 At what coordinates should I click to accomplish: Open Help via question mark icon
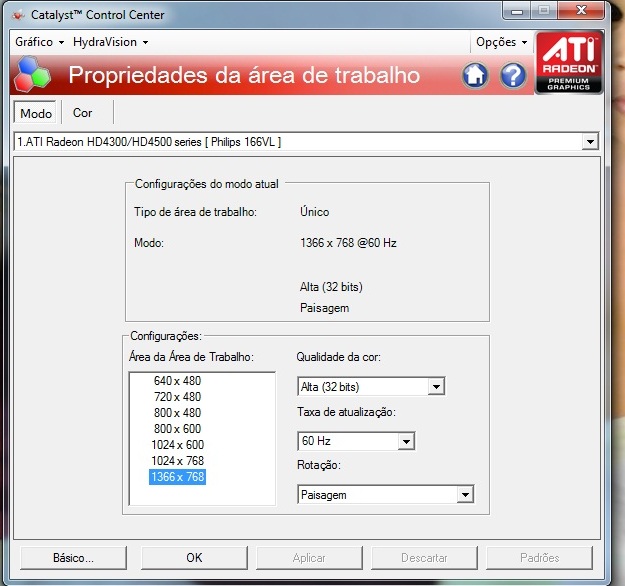[x=513, y=76]
